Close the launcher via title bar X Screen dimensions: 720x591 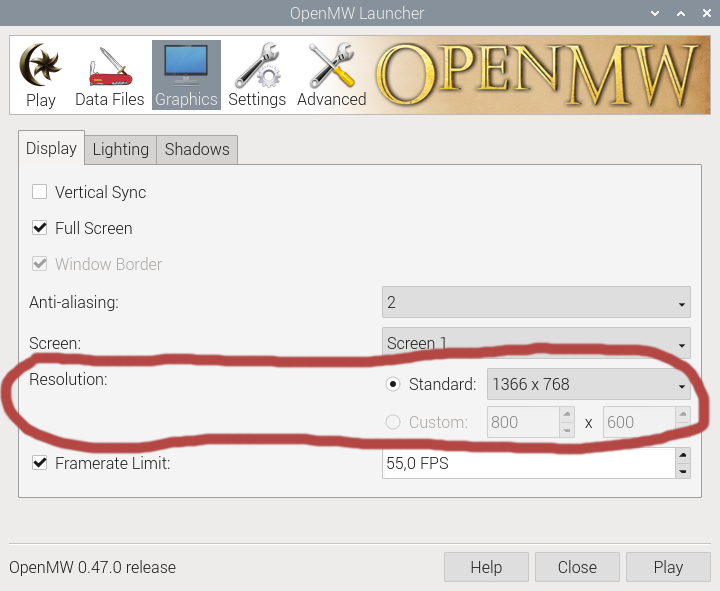pyautogui.click(x=707, y=13)
